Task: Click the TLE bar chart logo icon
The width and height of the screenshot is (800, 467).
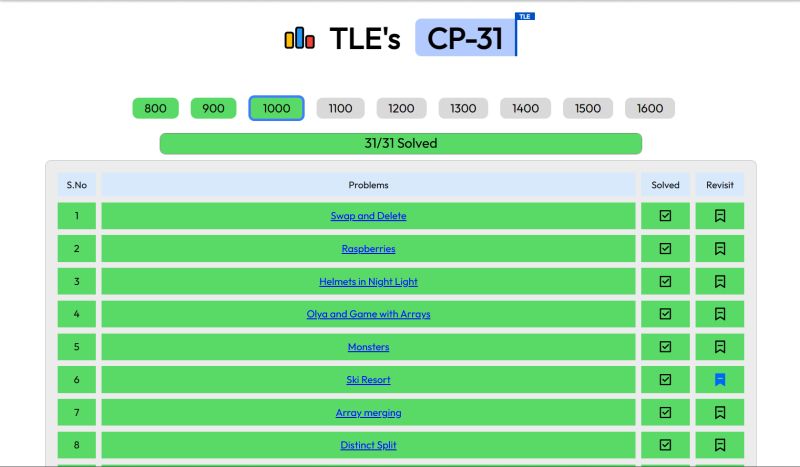Action: coord(299,39)
